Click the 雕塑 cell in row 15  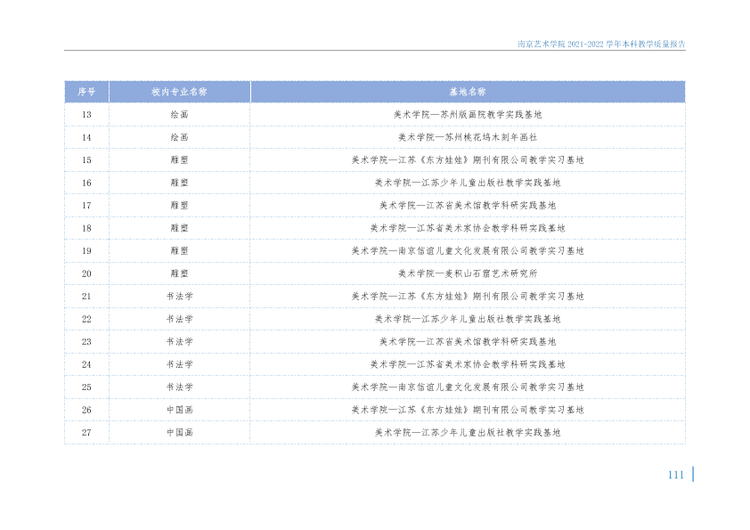click(x=179, y=160)
